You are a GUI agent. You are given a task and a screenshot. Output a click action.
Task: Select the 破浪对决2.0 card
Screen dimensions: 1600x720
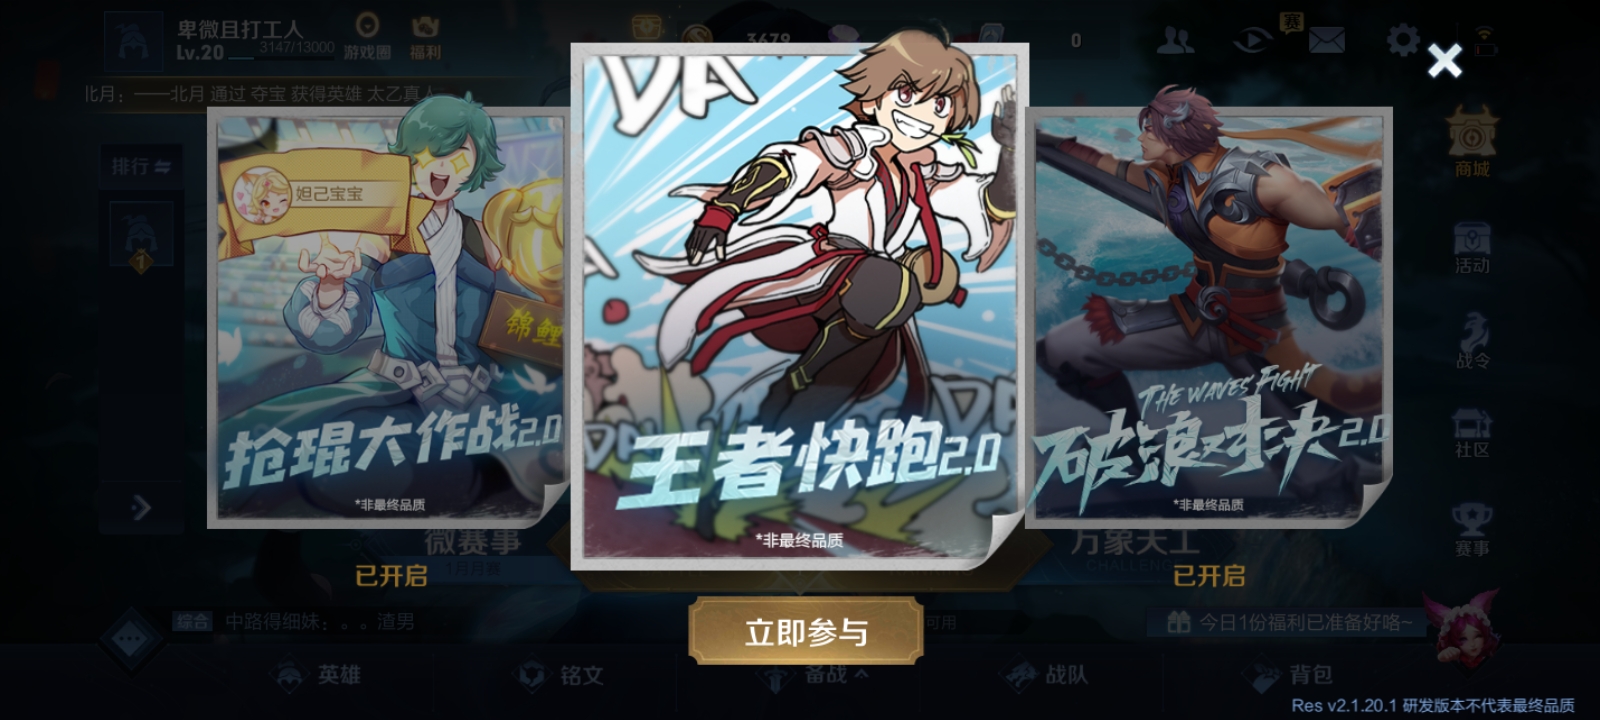(x=1210, y=317)
